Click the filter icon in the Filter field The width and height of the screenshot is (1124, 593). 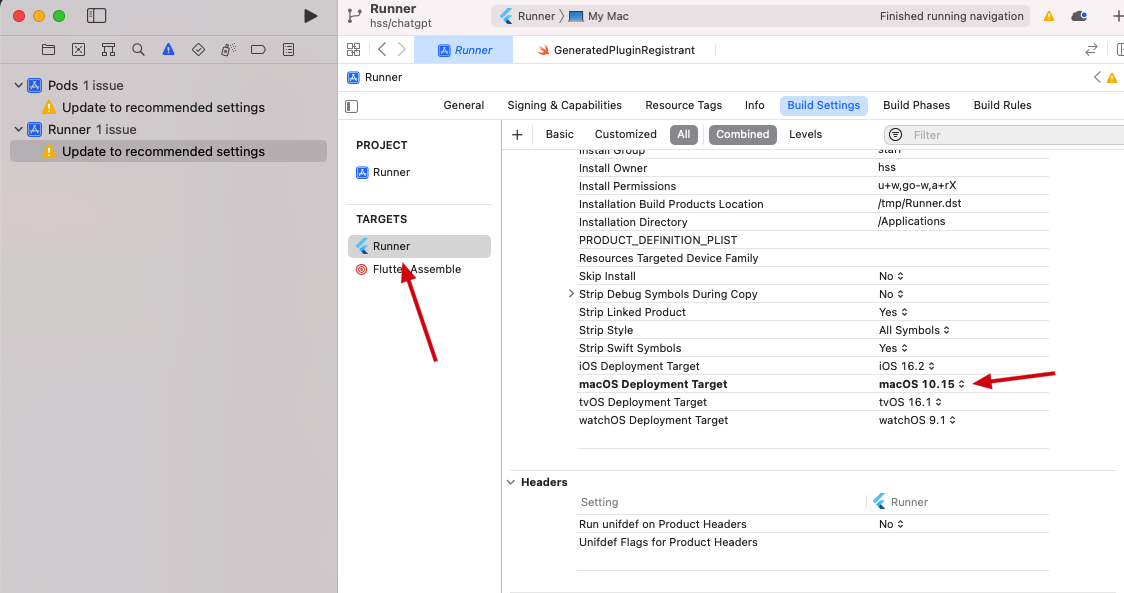tap(895, 135)
